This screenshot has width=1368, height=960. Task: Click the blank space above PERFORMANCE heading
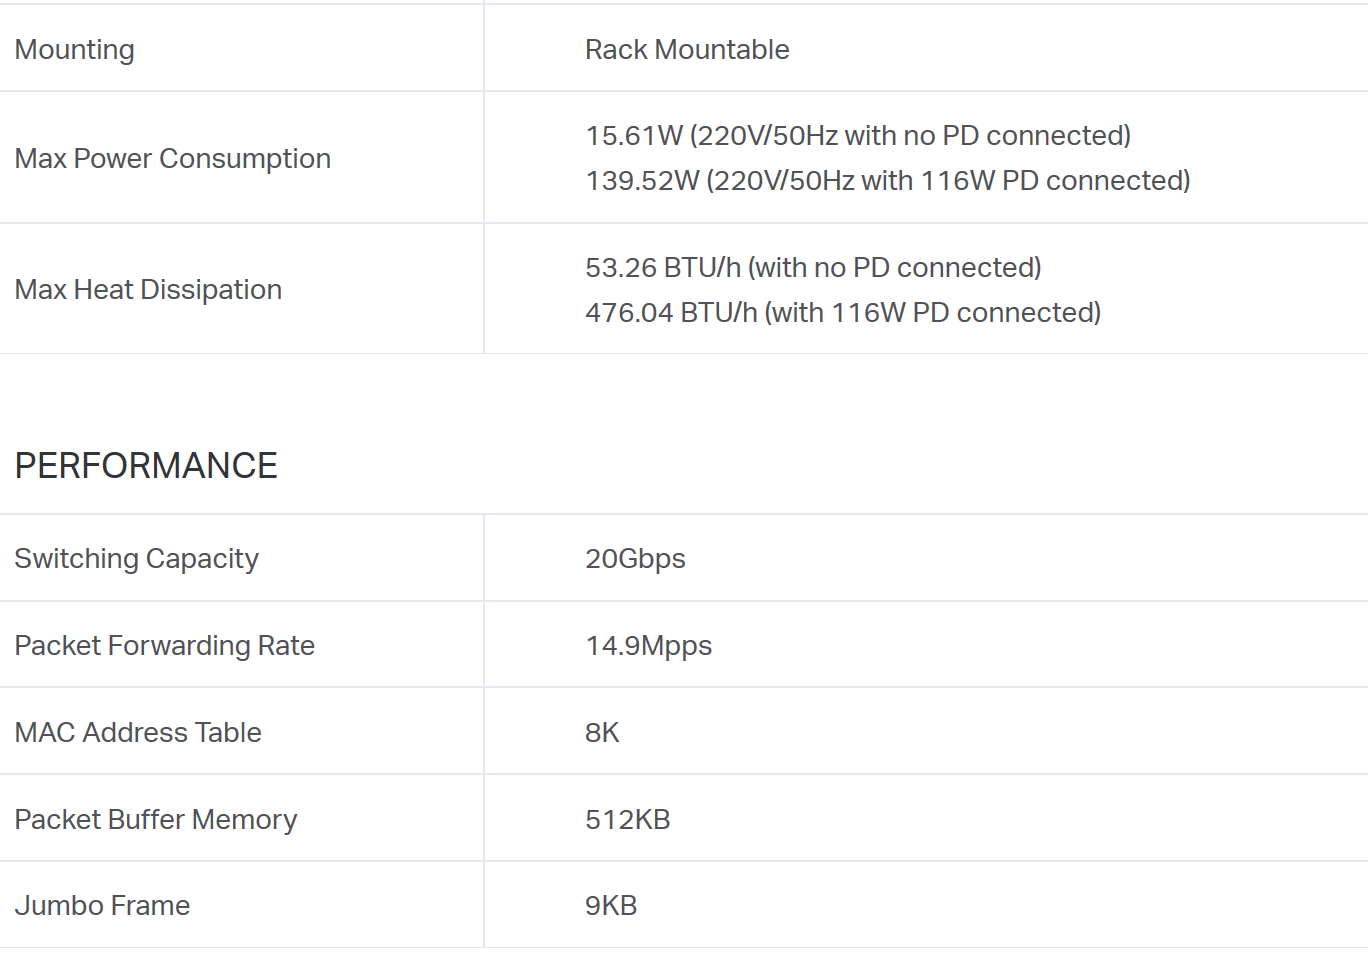[x=684, y=395]
